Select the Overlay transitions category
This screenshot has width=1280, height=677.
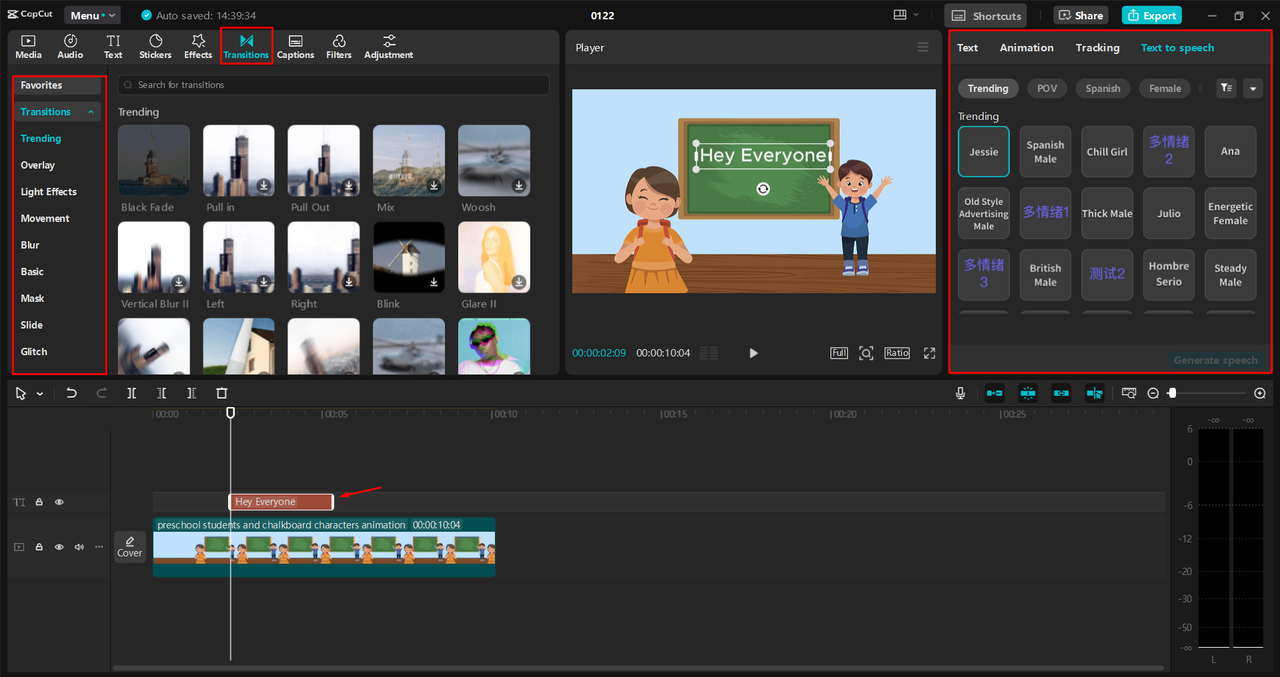coord(38,165)
